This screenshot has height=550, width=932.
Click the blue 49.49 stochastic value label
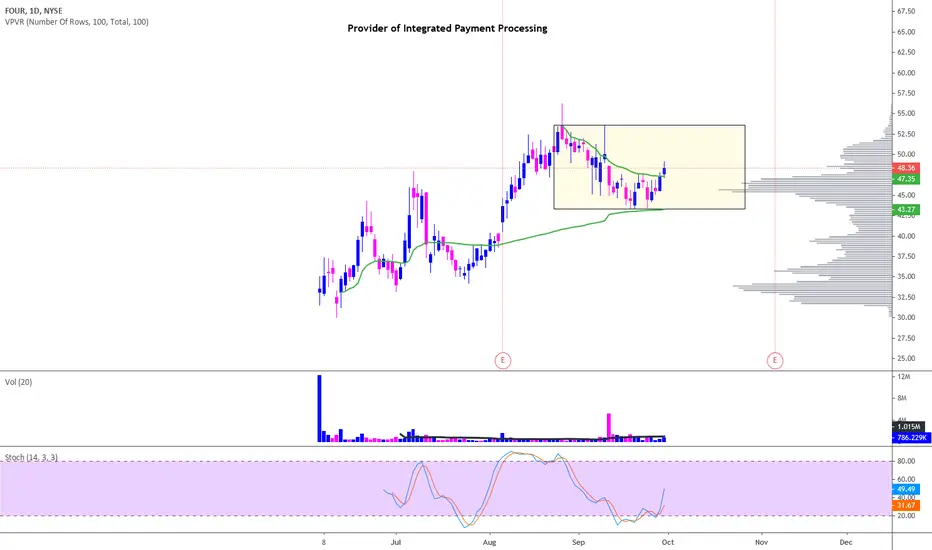[906, 489]
